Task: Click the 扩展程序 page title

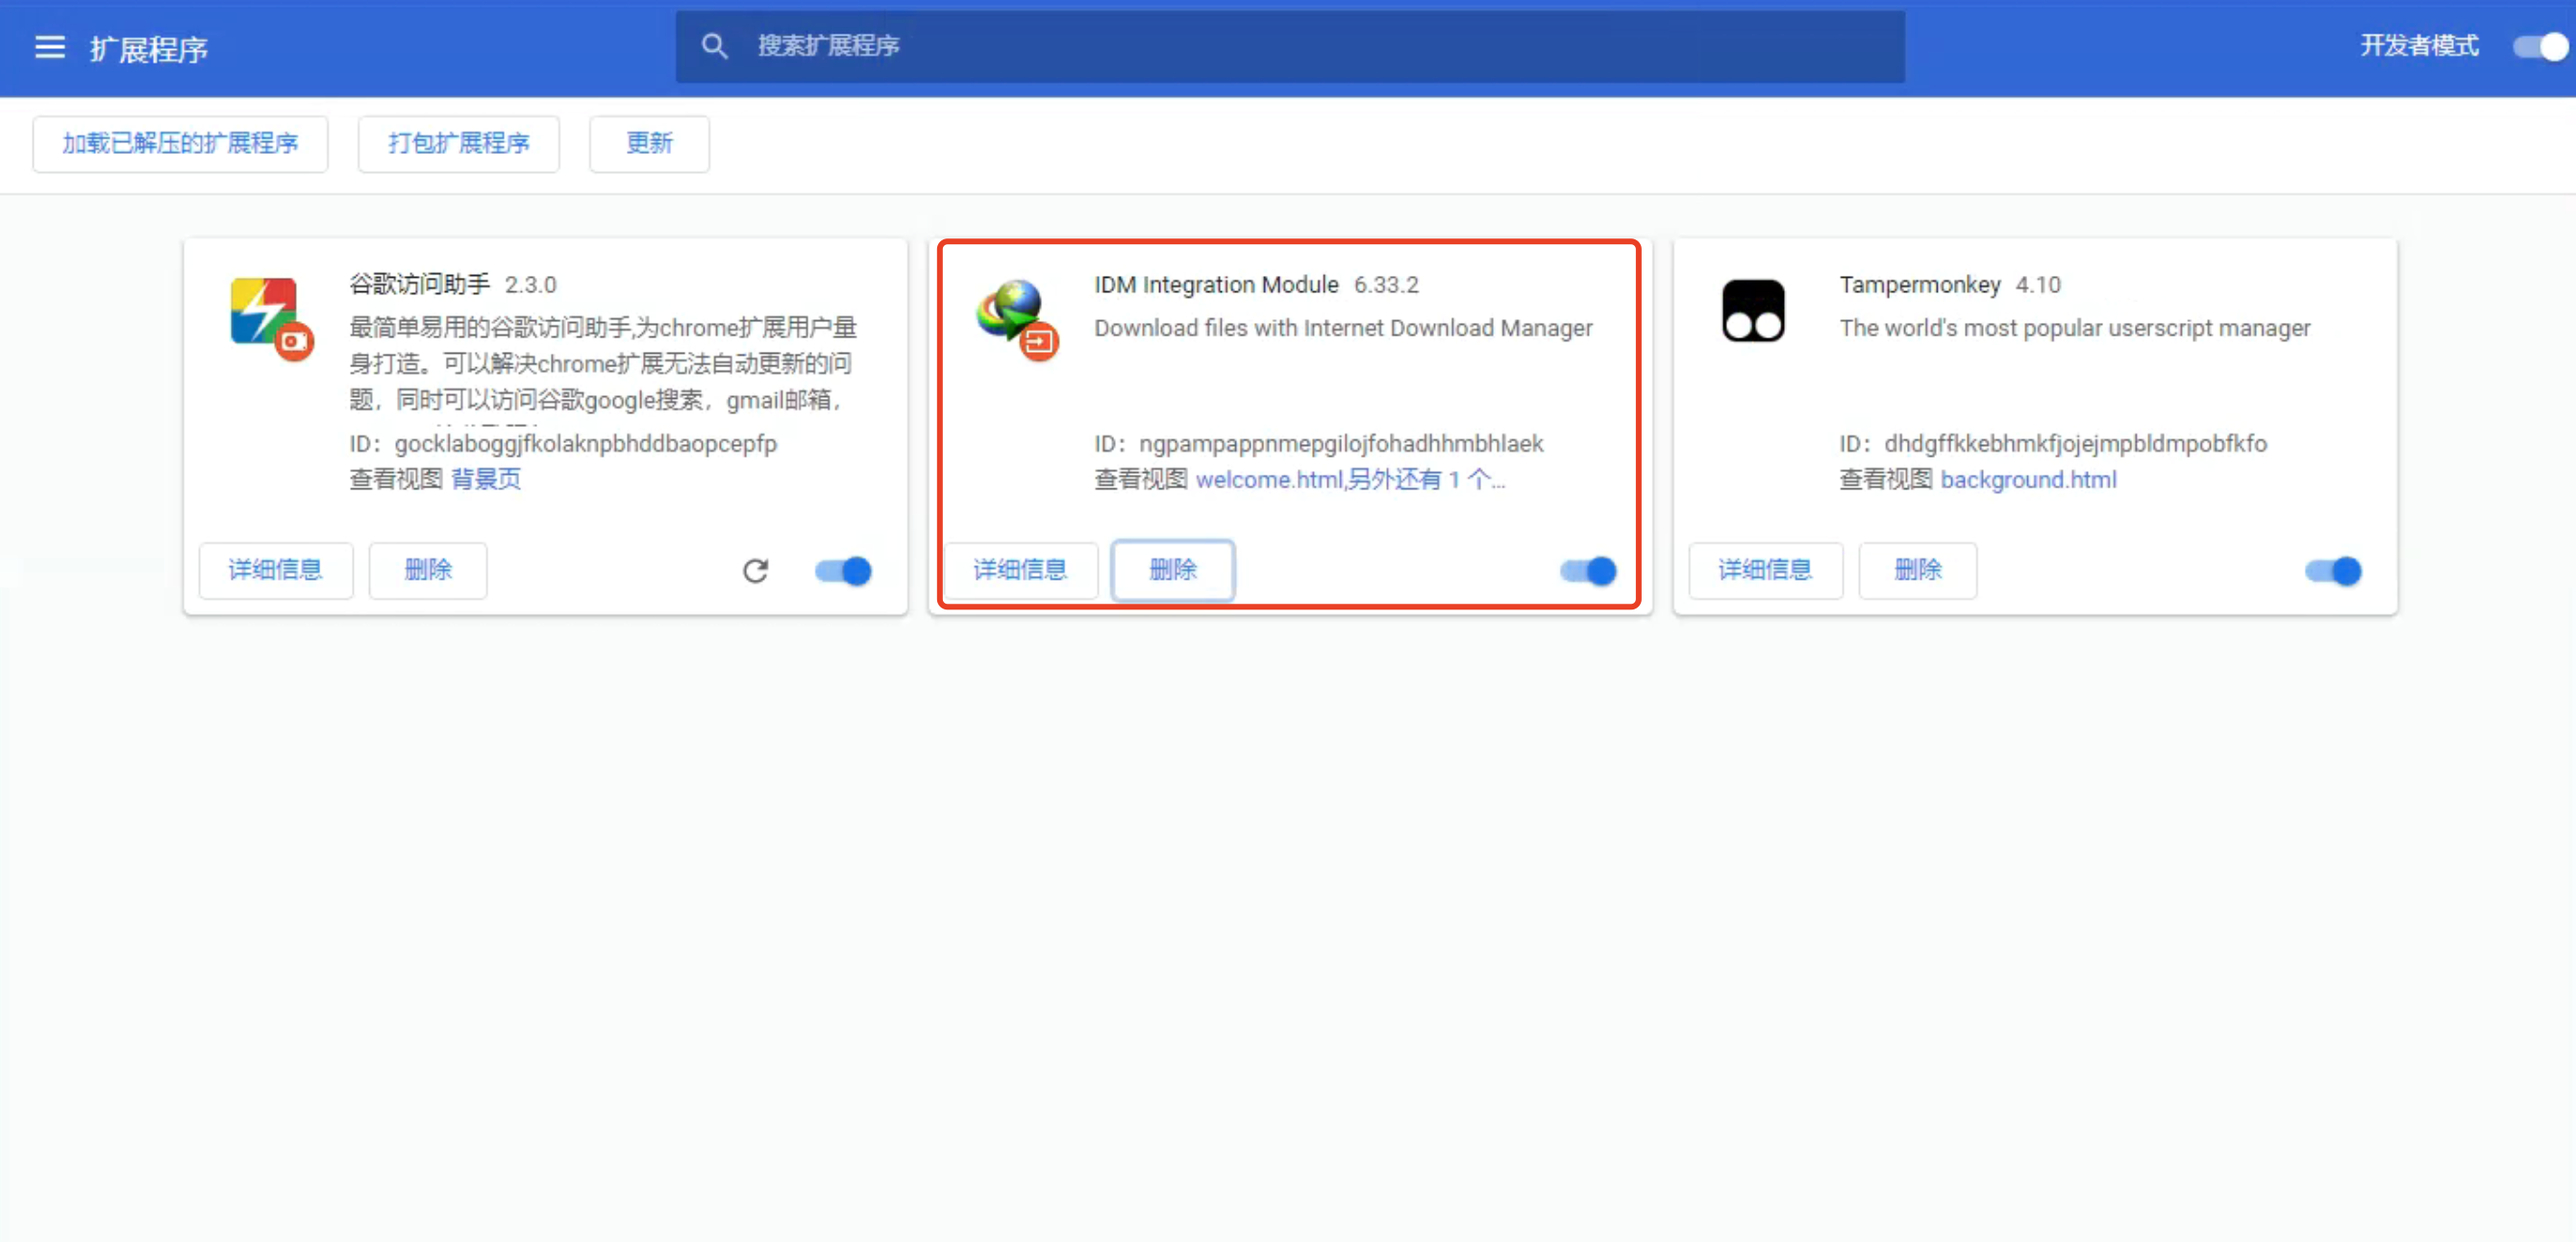Action: [149, 49]
